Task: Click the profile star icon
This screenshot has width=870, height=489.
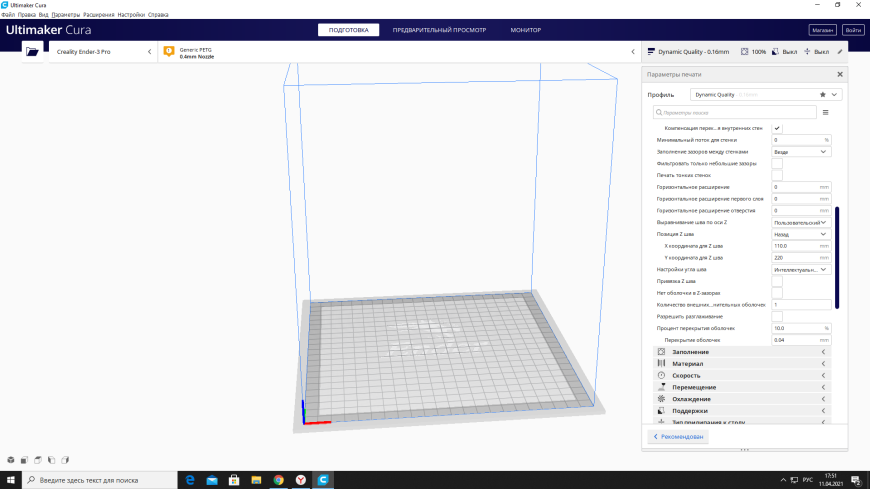Action: point(823,95)
